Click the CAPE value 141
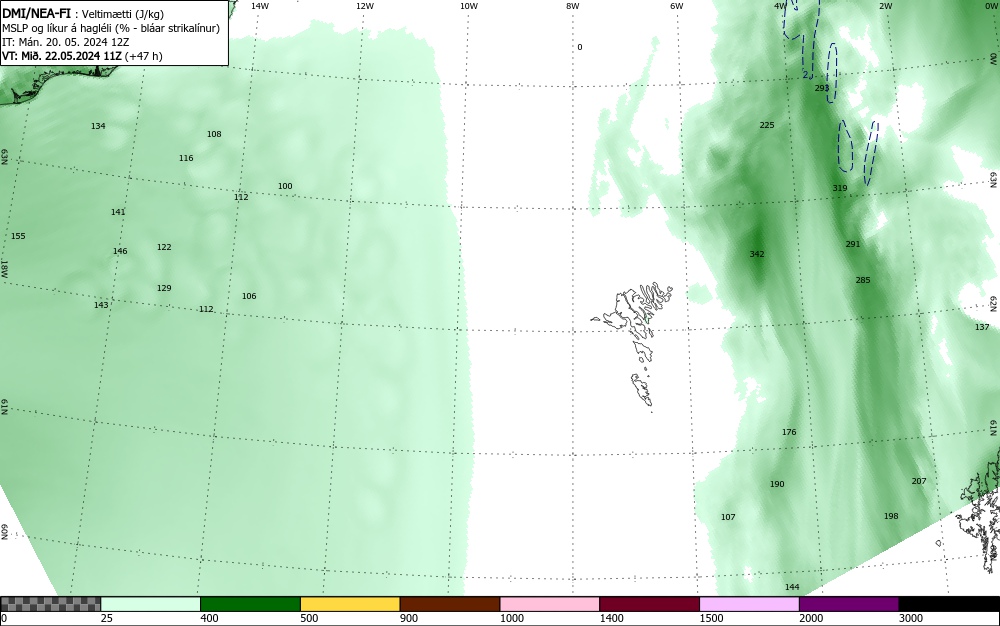This screenshot has height=626, width=1000. 118,212
